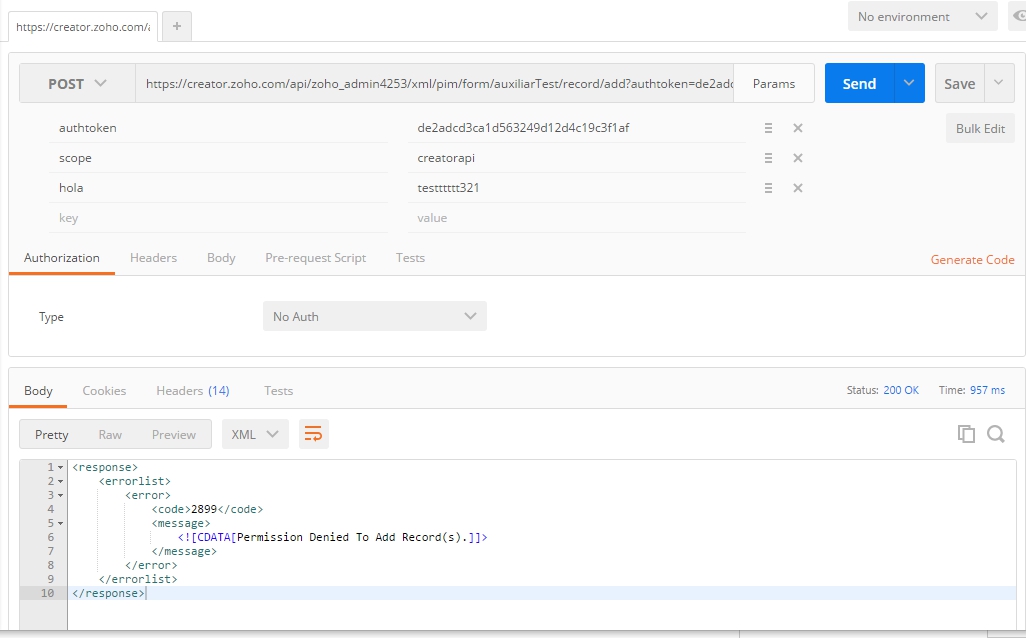Toggle line wrap icon in response

pyautogui.click(x=313, y=434)
